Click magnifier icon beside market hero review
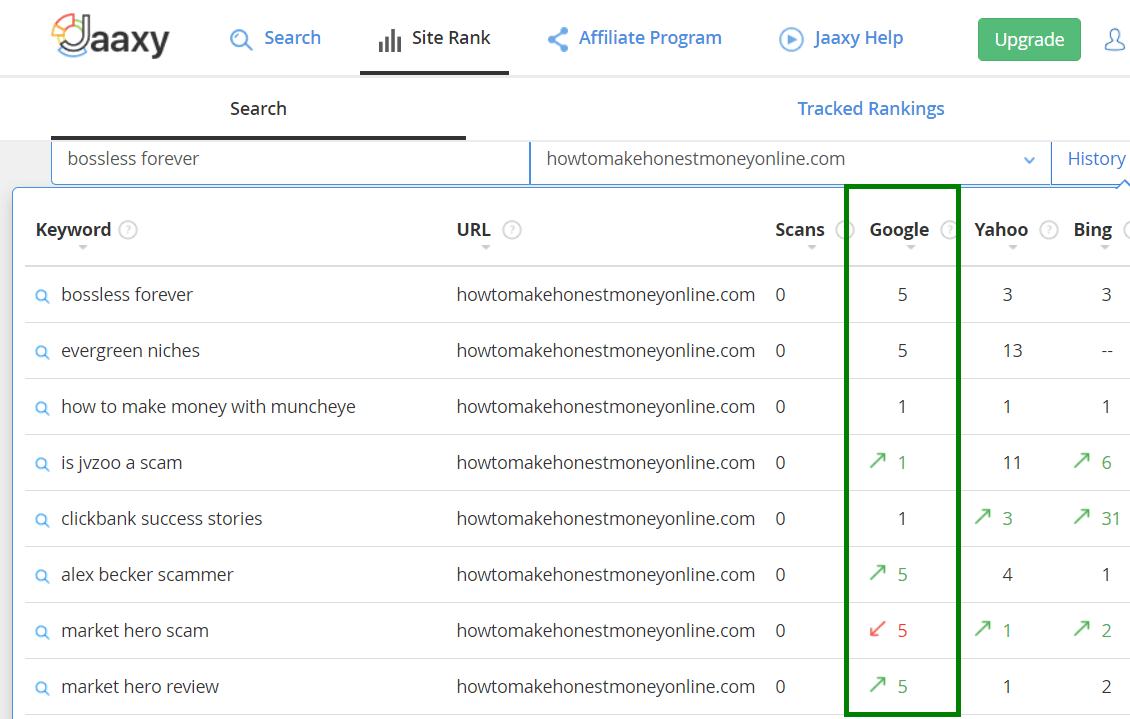The width and height of the screenshot is (1130, 719). tap(43, 688)
